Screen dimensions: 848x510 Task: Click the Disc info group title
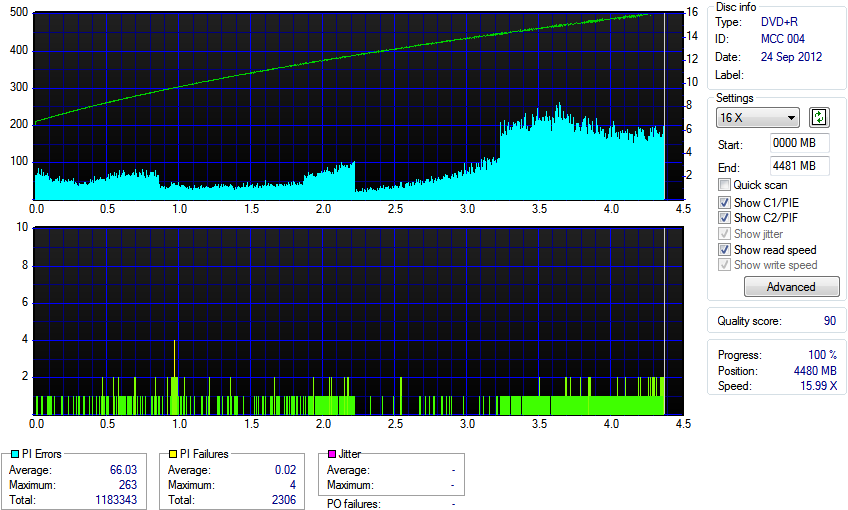coord(736,7)
